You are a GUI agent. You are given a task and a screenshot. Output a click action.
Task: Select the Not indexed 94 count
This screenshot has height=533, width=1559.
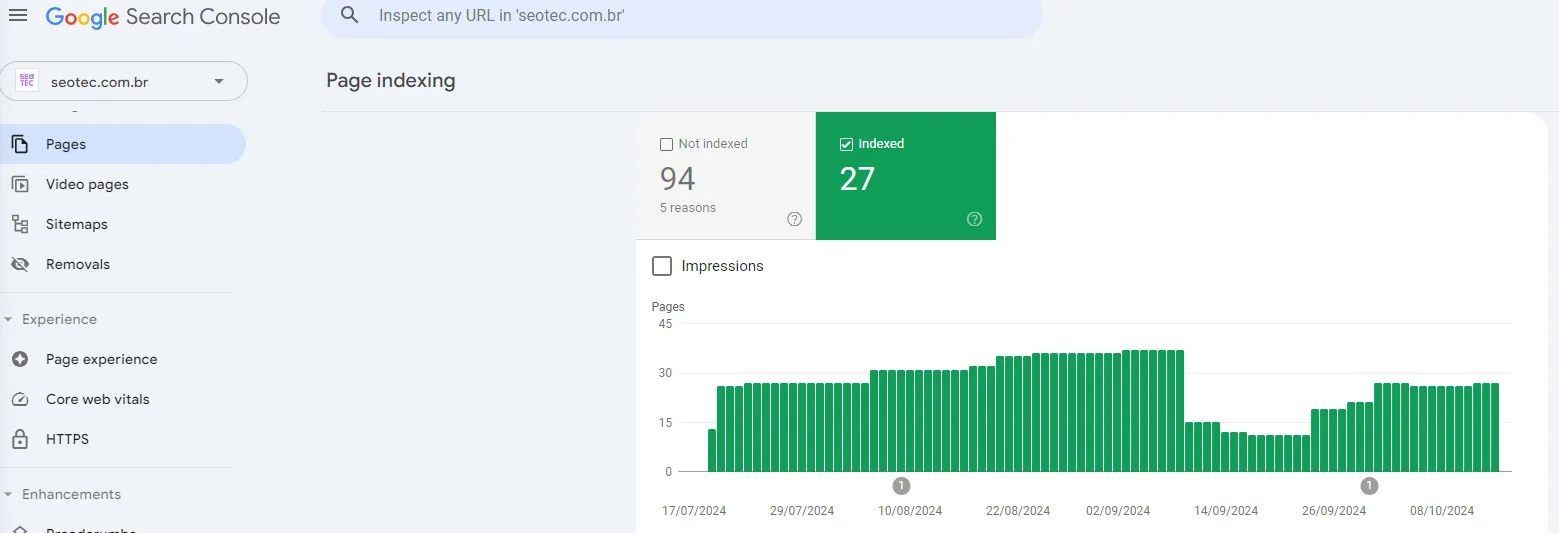pos(678,179)
